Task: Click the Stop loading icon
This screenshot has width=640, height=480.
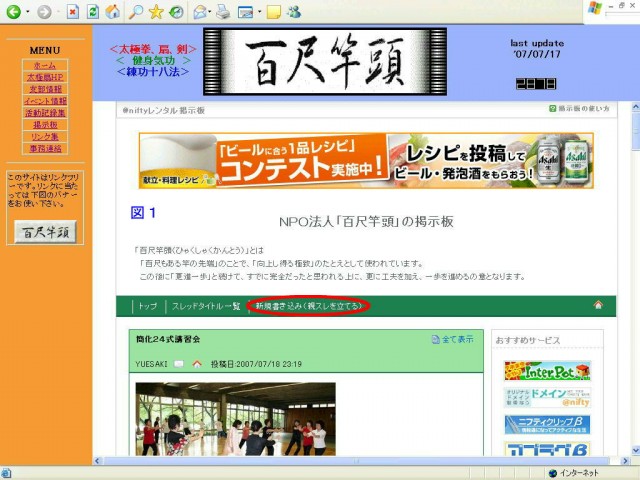Action: 72,12
